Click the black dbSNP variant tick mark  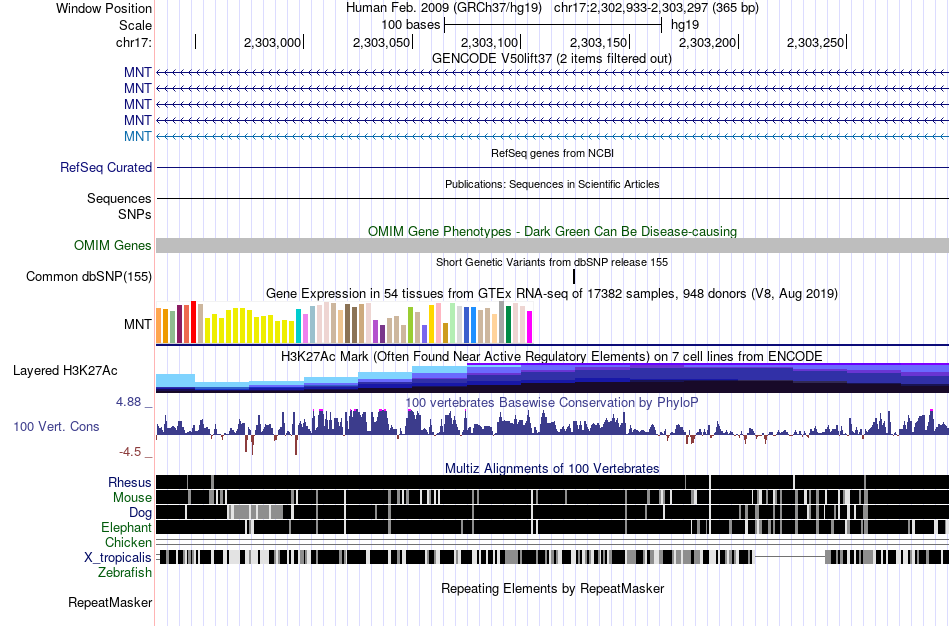(574, 276)
